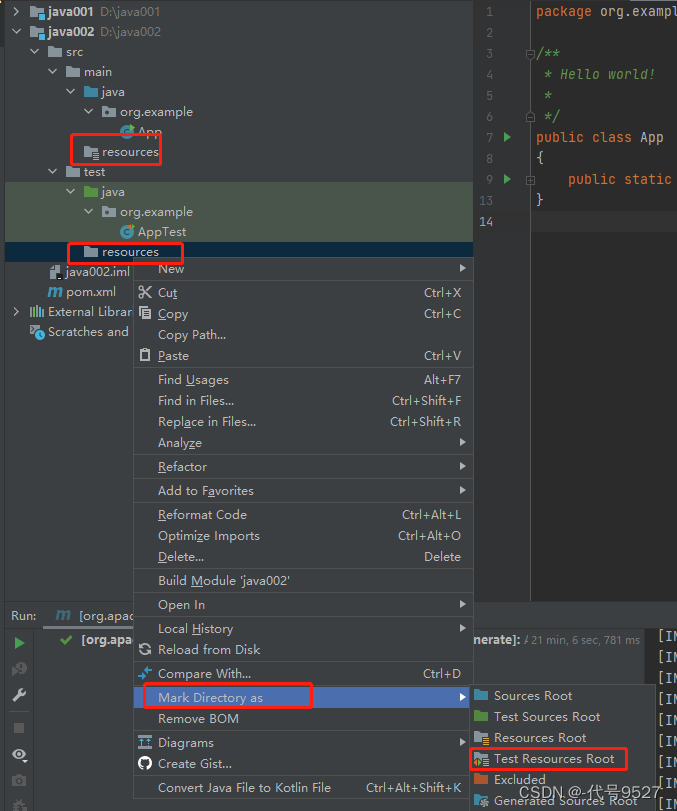Viewport: 677px width, 811px height.
Task: Click the run gutter icon beside class App
Action: click(x=507, y=138)
